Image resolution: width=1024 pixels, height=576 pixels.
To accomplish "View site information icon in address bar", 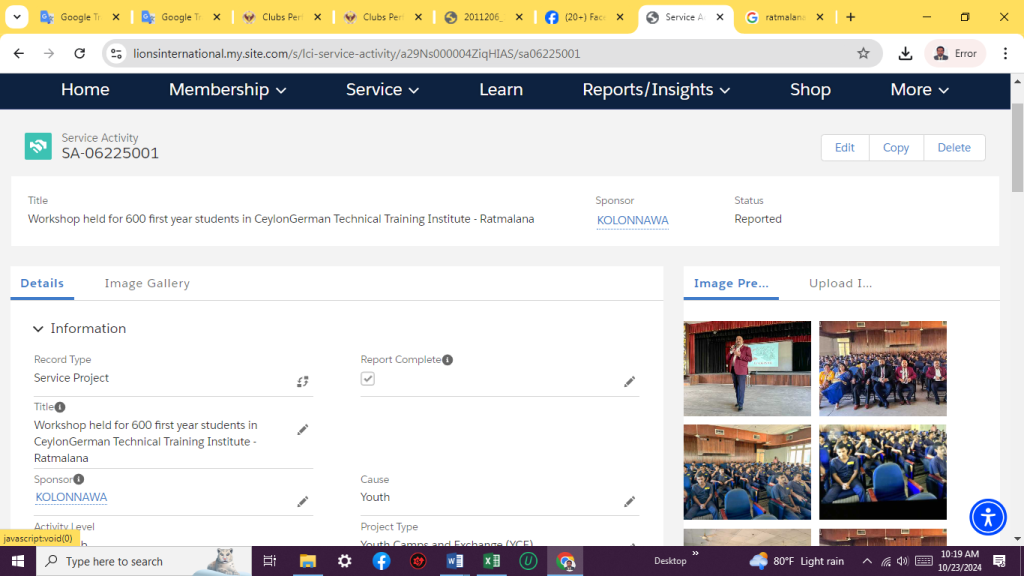I will [116, 54].
